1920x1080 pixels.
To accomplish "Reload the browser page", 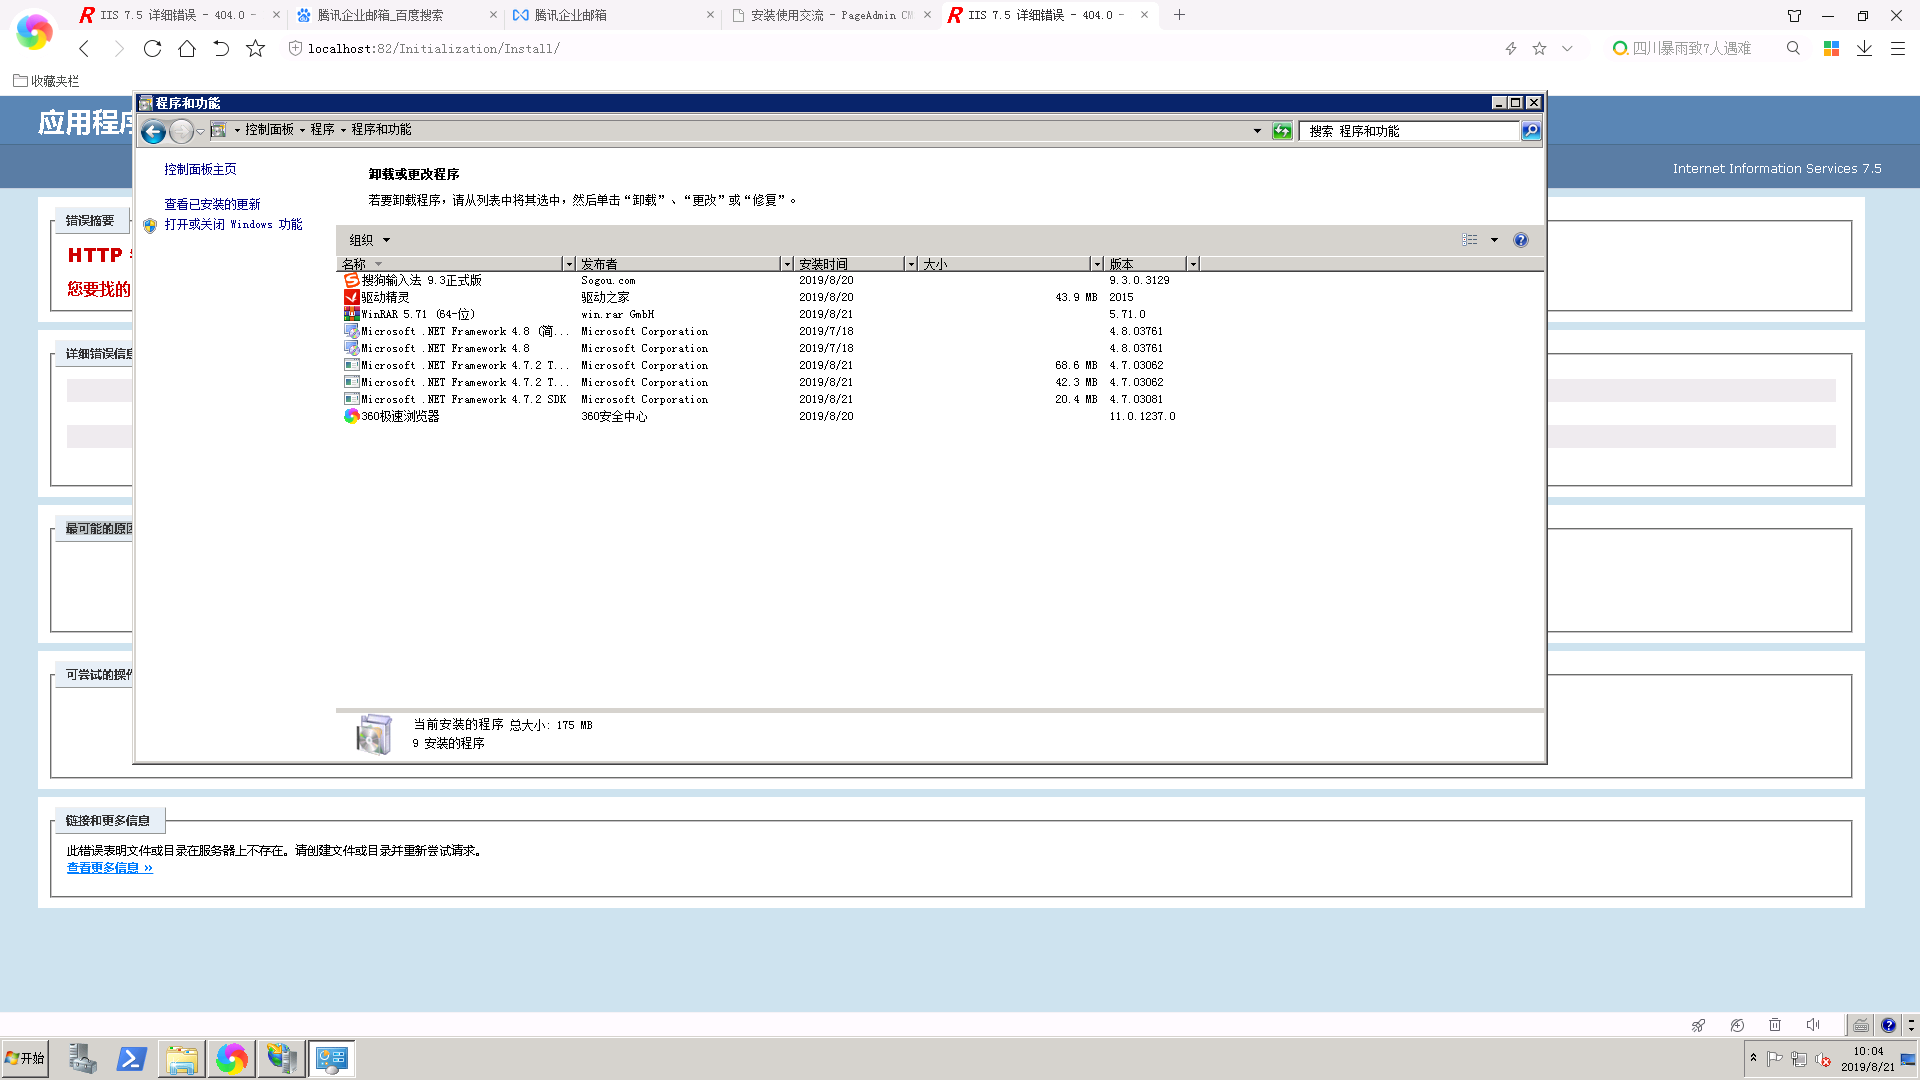I will pos(152,48).
